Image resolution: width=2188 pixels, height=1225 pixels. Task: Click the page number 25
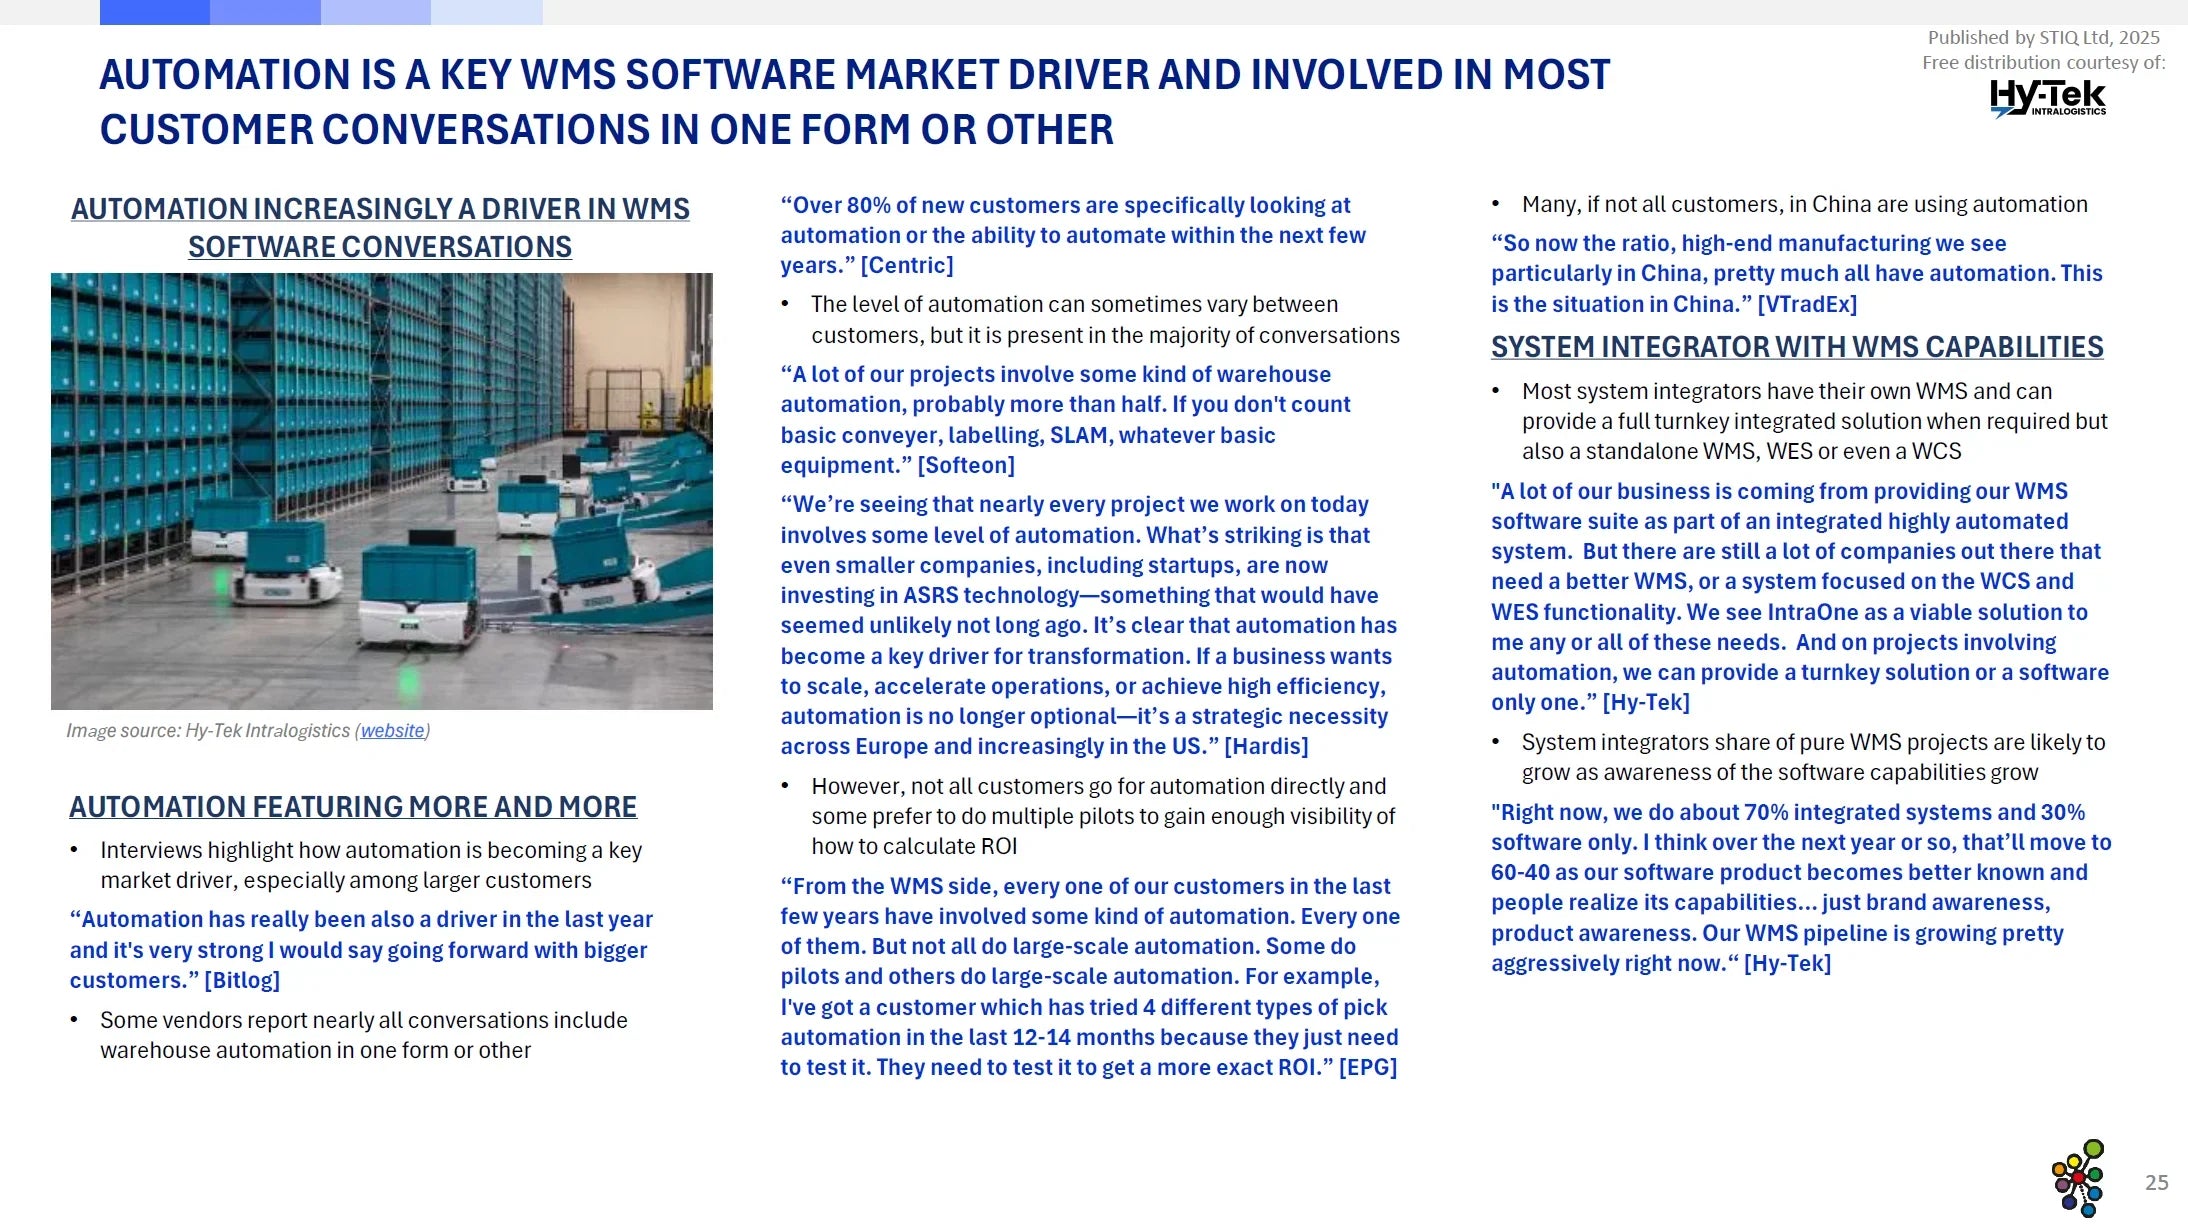(x=2156, y=1183)
